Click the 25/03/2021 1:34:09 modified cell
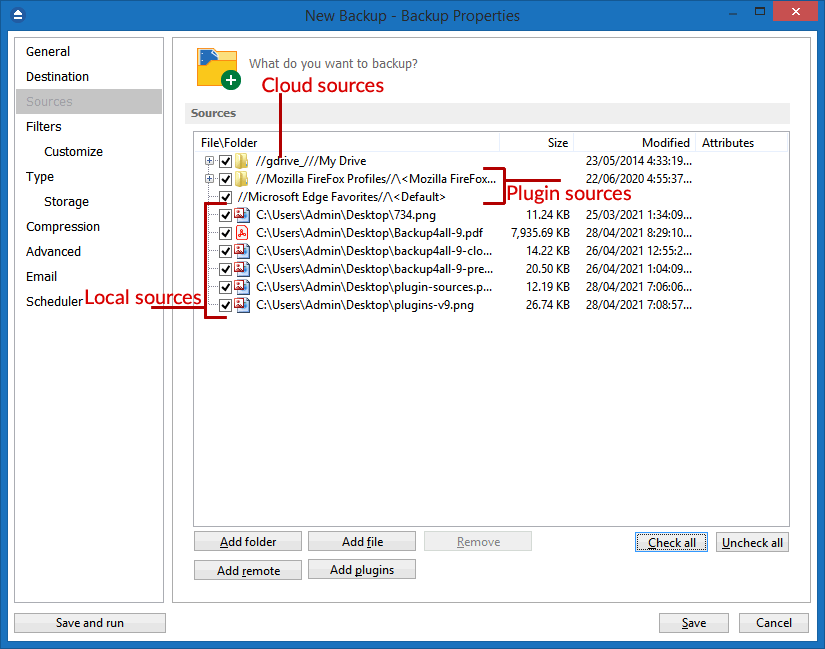The image size is (825, 649). coord(639,215)
